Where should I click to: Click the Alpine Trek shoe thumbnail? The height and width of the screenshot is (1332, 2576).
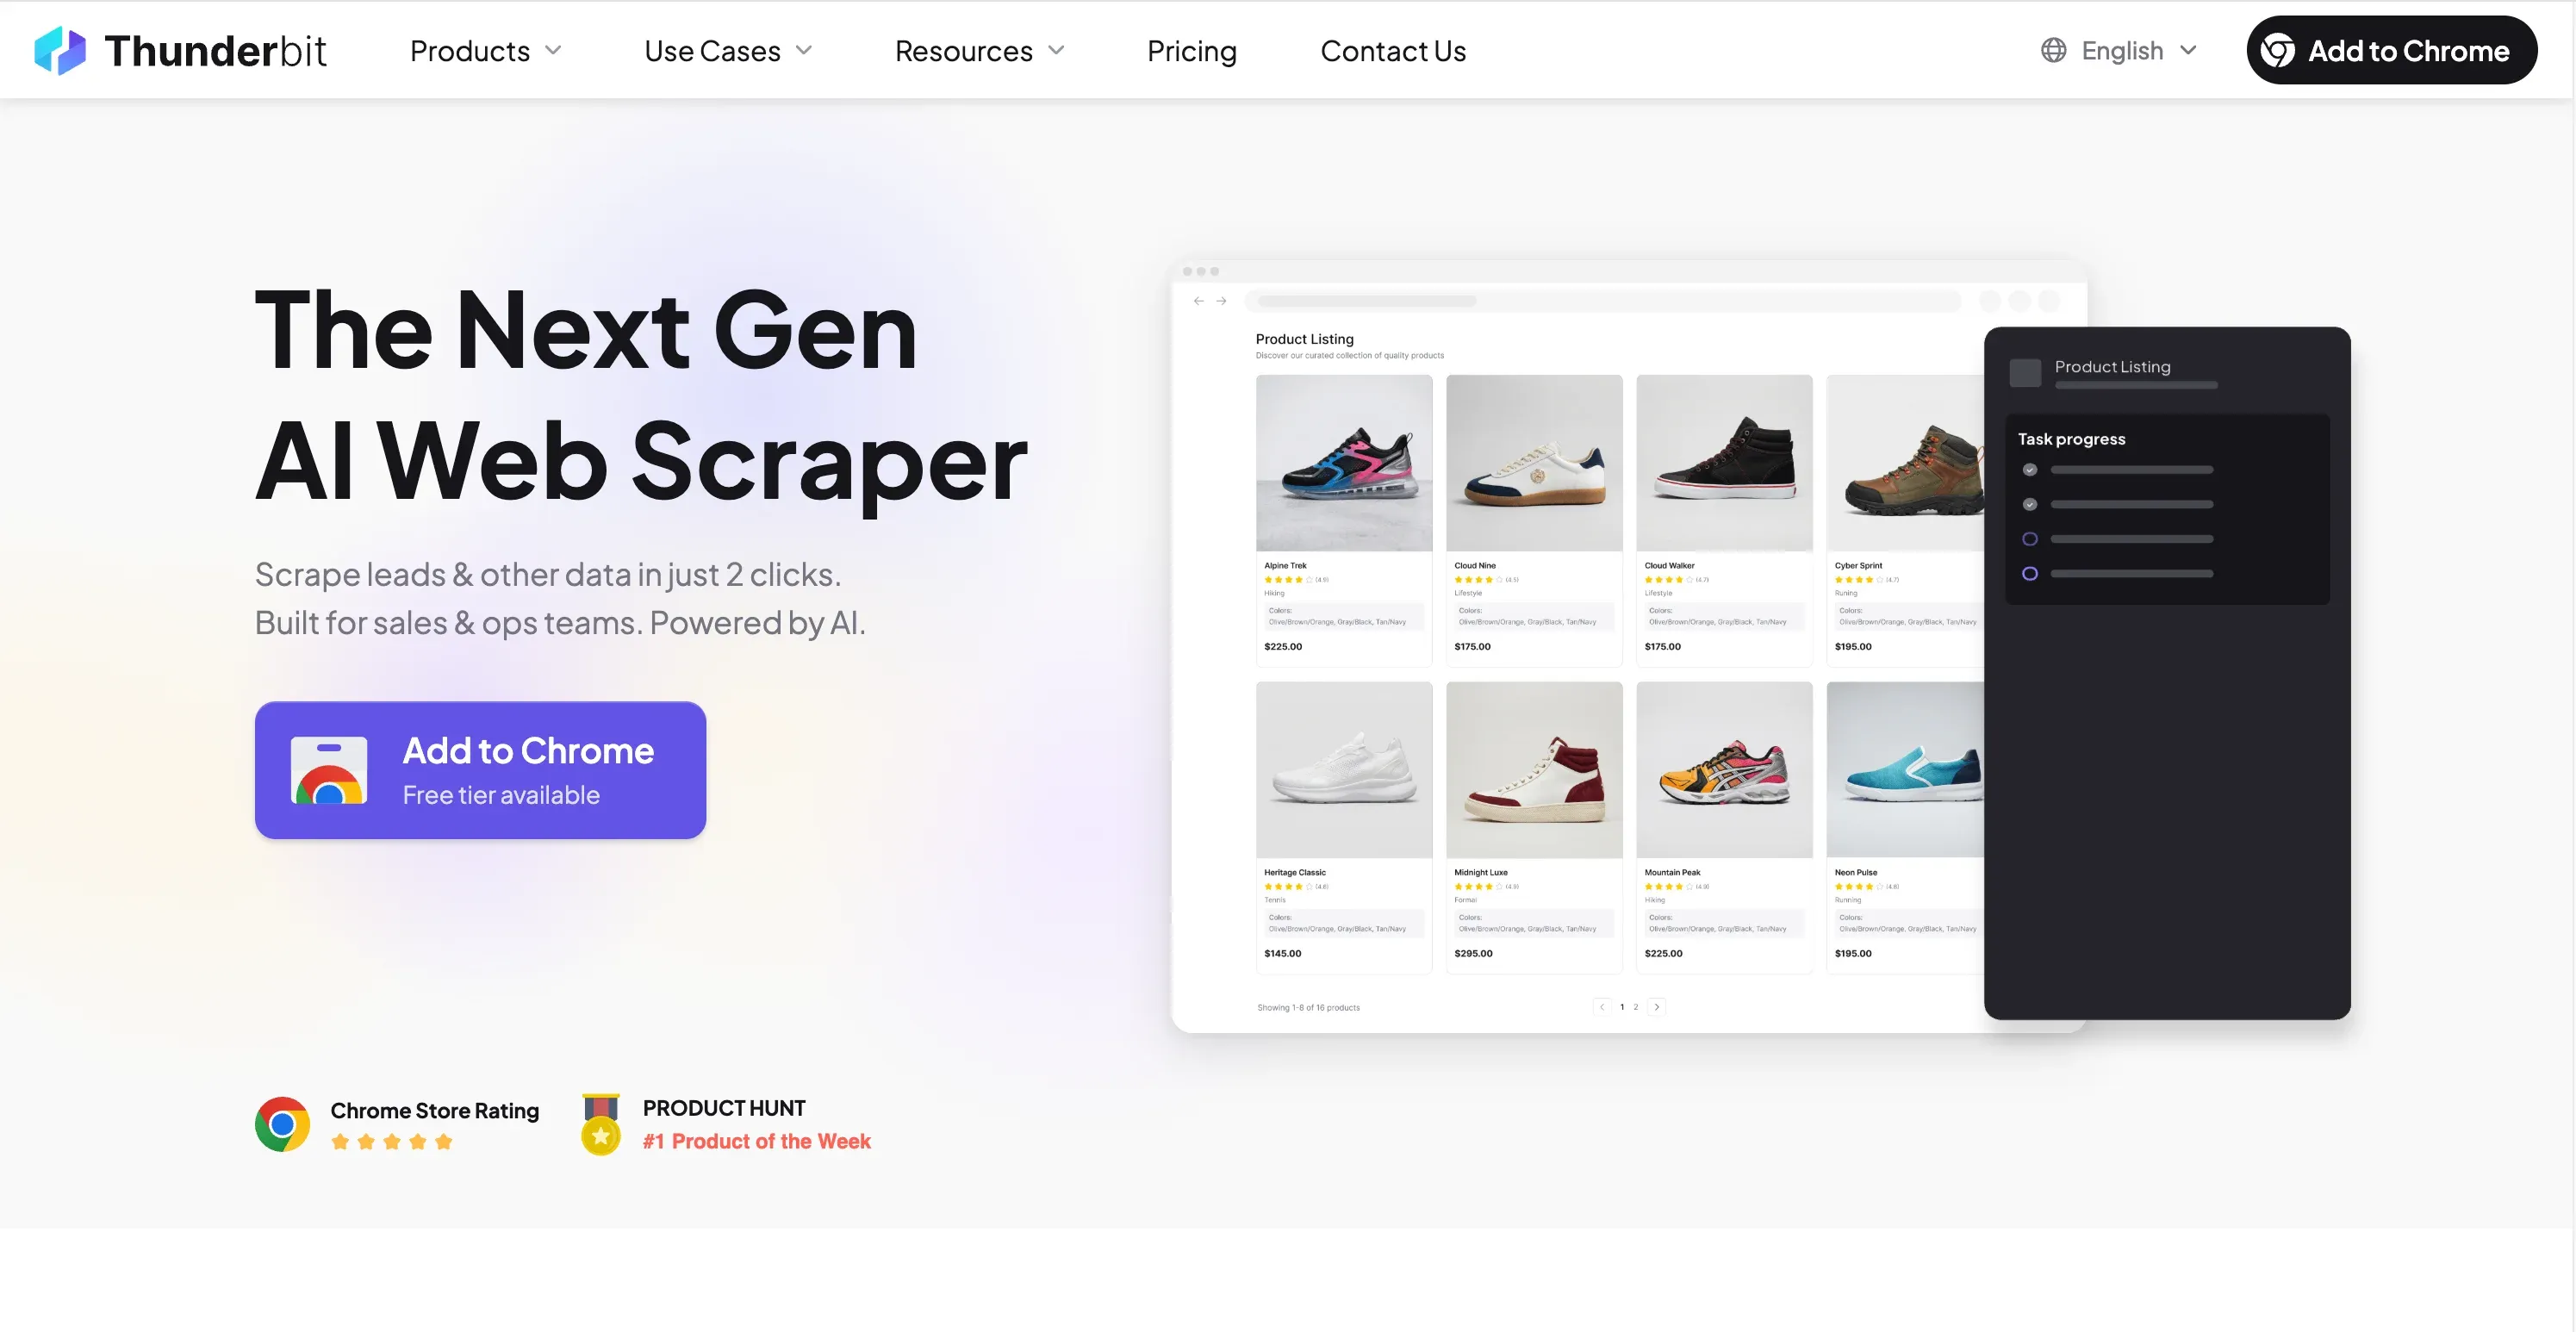point(1343,462)
